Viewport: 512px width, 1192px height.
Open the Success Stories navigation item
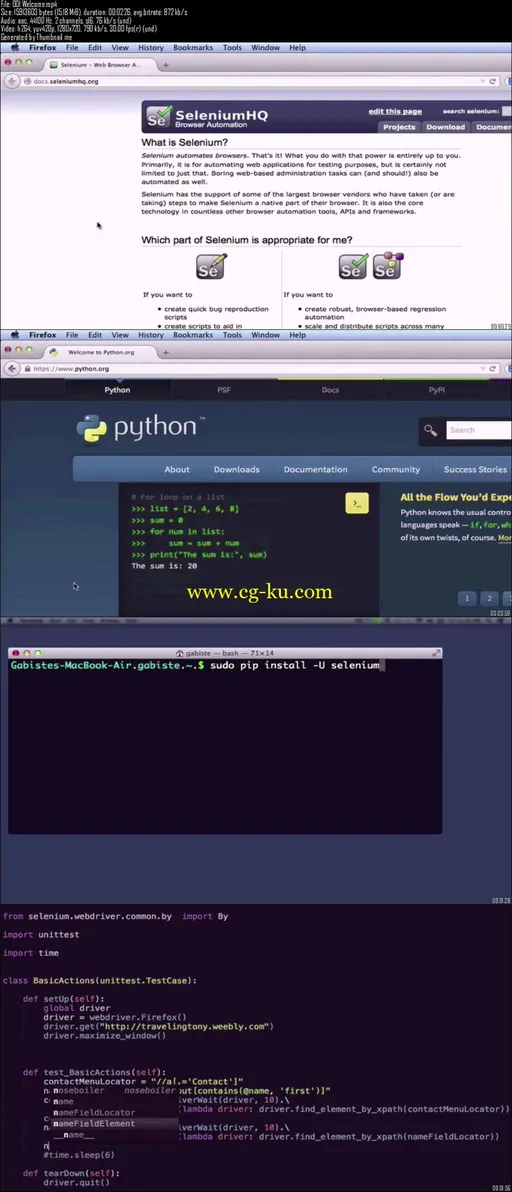coord(475,469)
